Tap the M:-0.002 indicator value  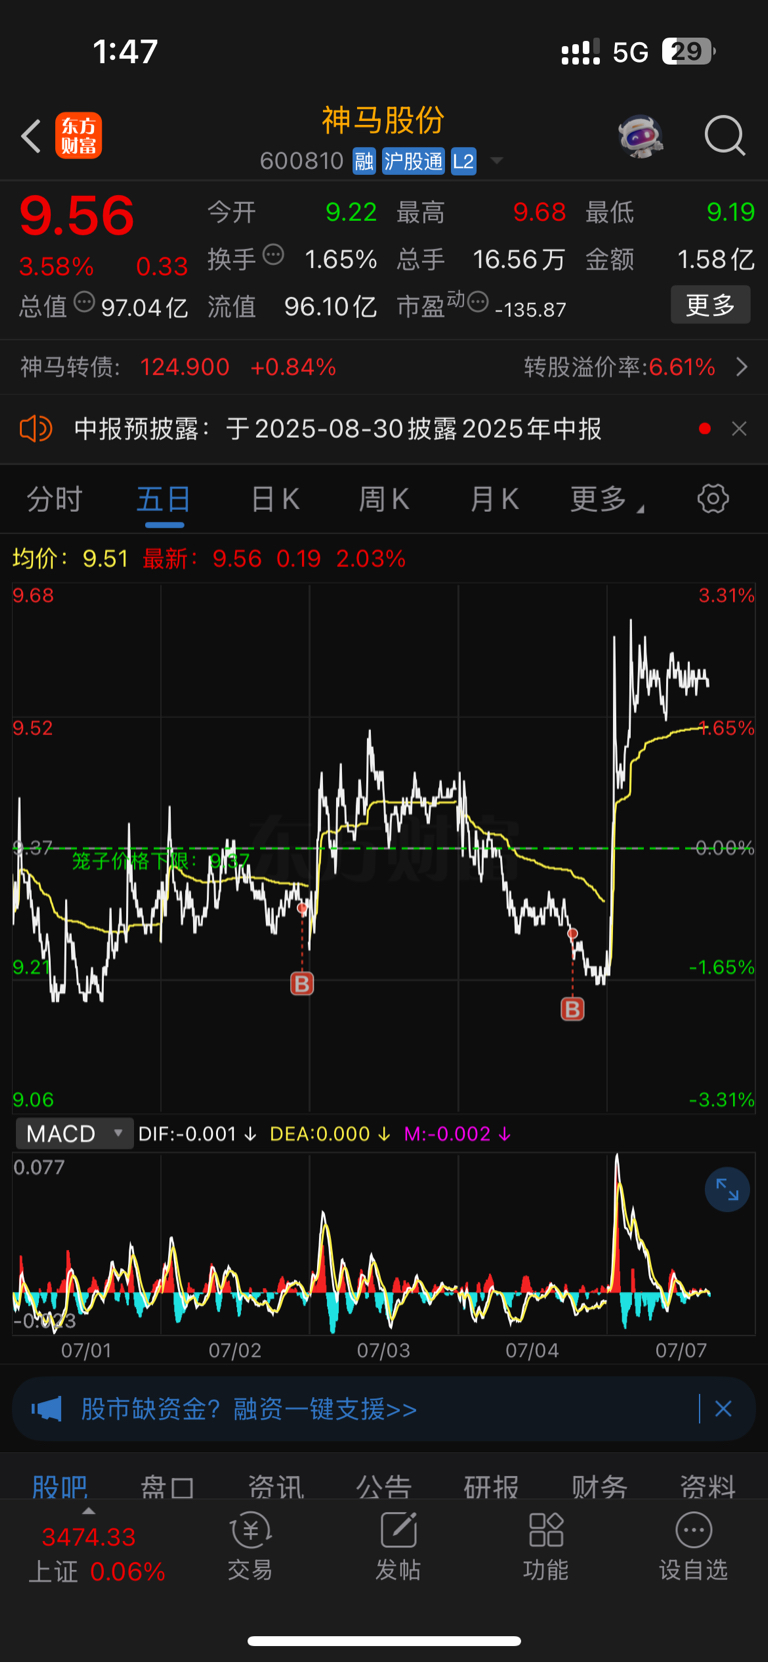tap(457, 1134)
